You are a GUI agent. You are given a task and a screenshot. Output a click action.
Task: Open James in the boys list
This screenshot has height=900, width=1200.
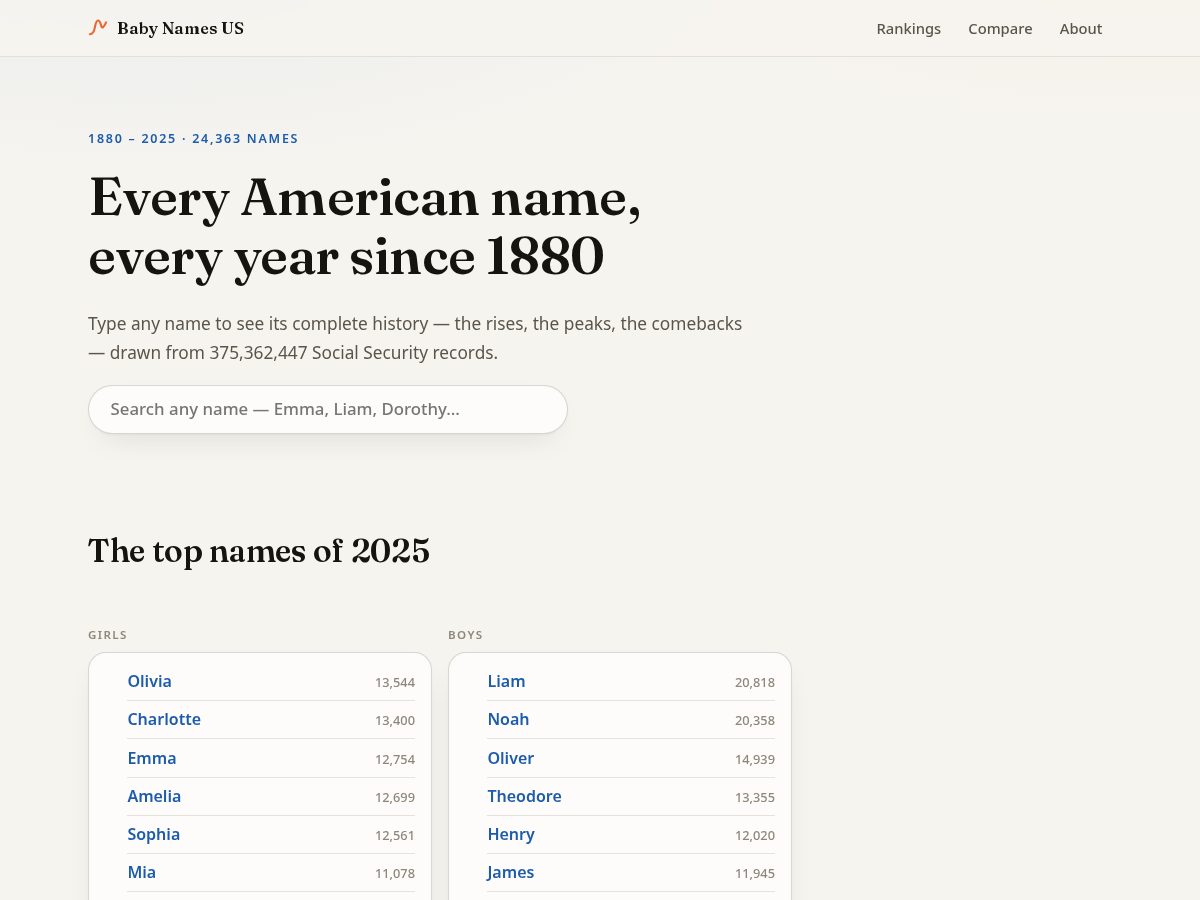point(511,872)
